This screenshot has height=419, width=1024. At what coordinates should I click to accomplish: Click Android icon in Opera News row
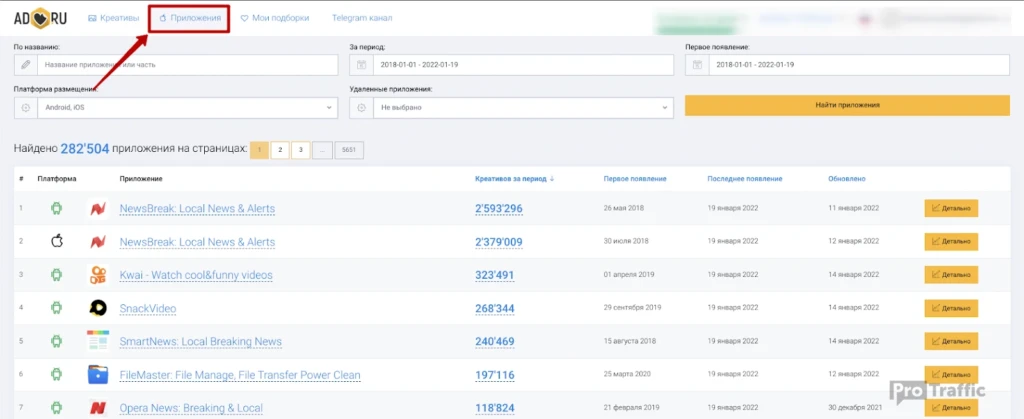[57, 408]
